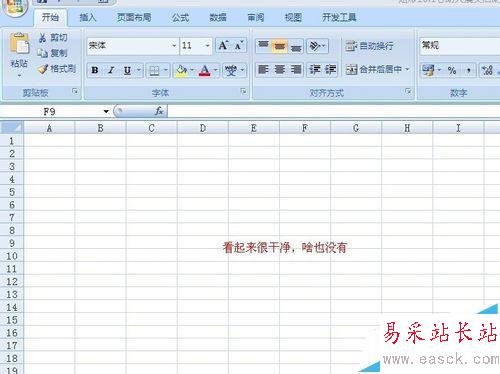Screen dimensions: 500x374
Task: Increase indent
Action: (x=331, y=70)
